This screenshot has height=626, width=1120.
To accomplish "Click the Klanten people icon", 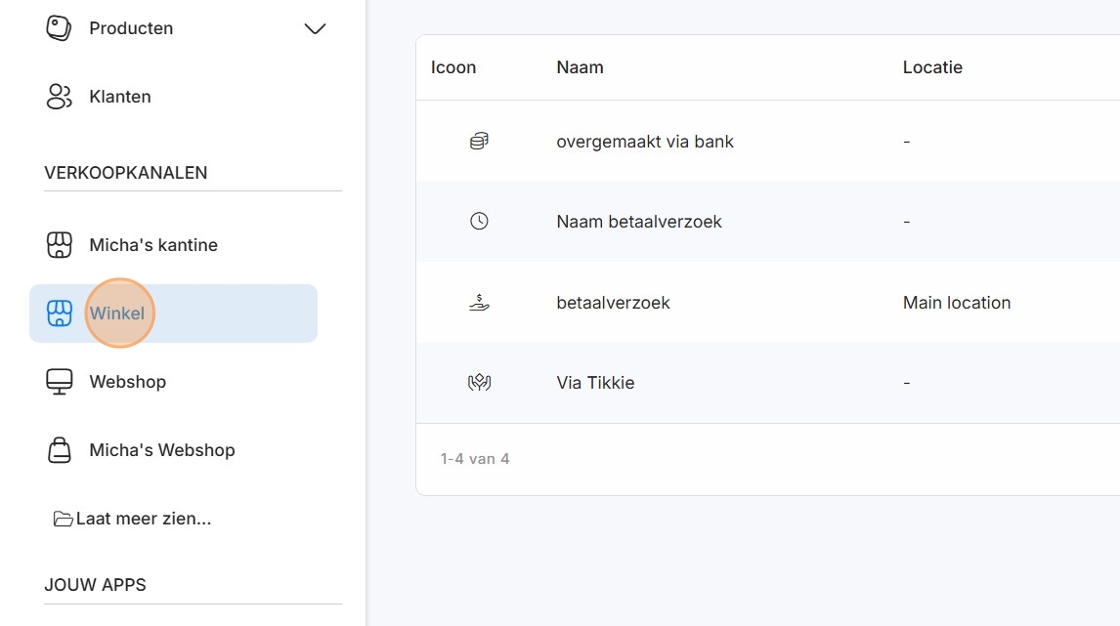I will coord(59,97).
